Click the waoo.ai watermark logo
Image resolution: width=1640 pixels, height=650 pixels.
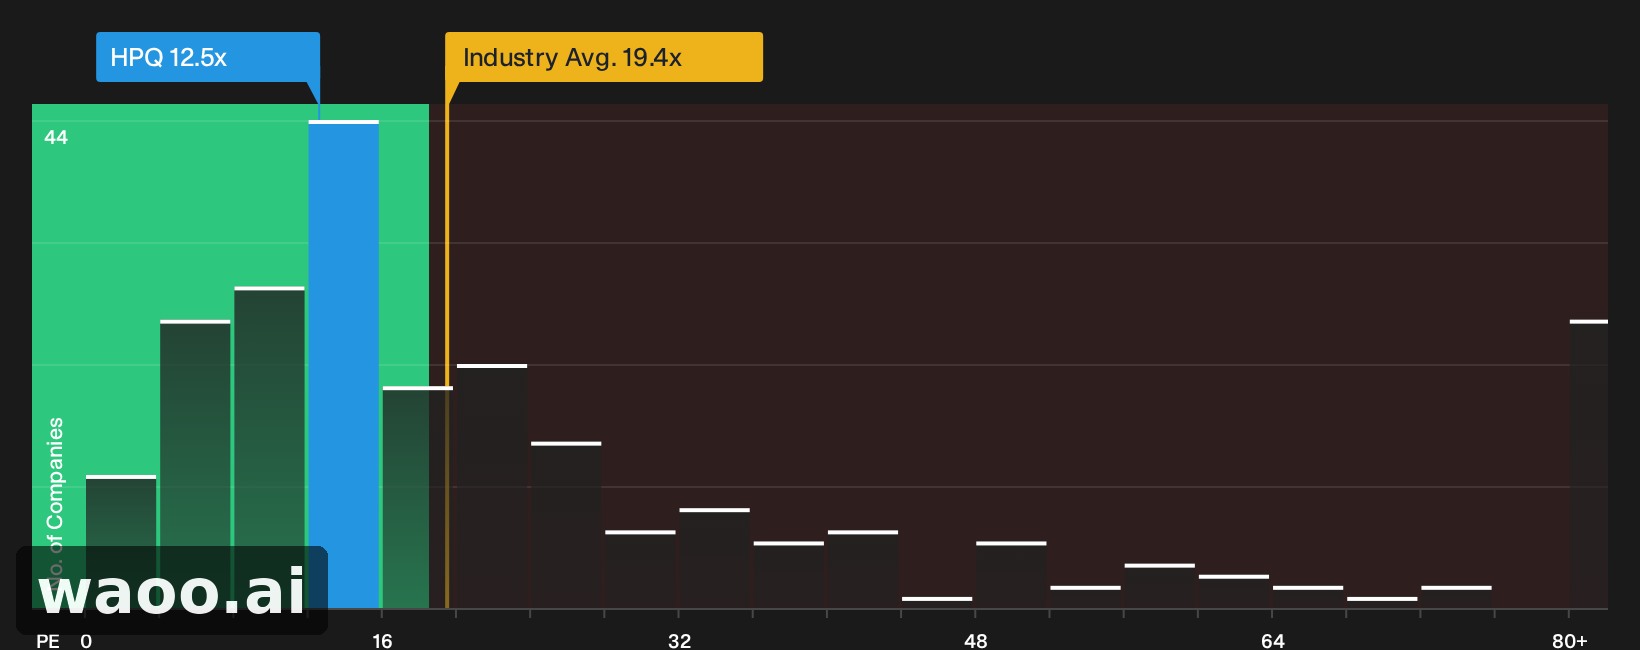coord(172,590)
